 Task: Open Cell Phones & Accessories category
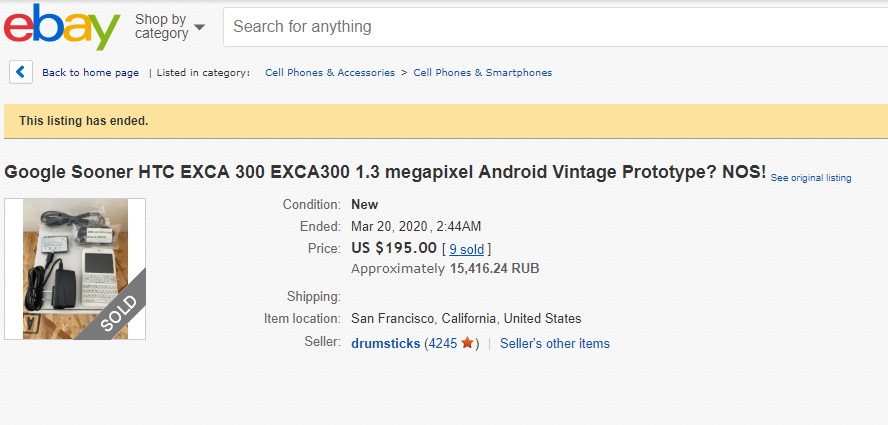click(x=330, y=73)
